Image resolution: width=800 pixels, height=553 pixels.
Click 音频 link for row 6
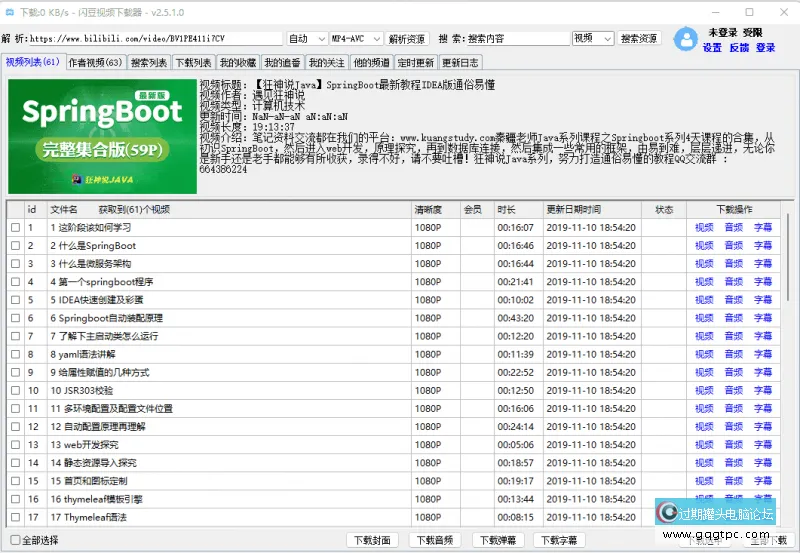(x=734, y=318)
